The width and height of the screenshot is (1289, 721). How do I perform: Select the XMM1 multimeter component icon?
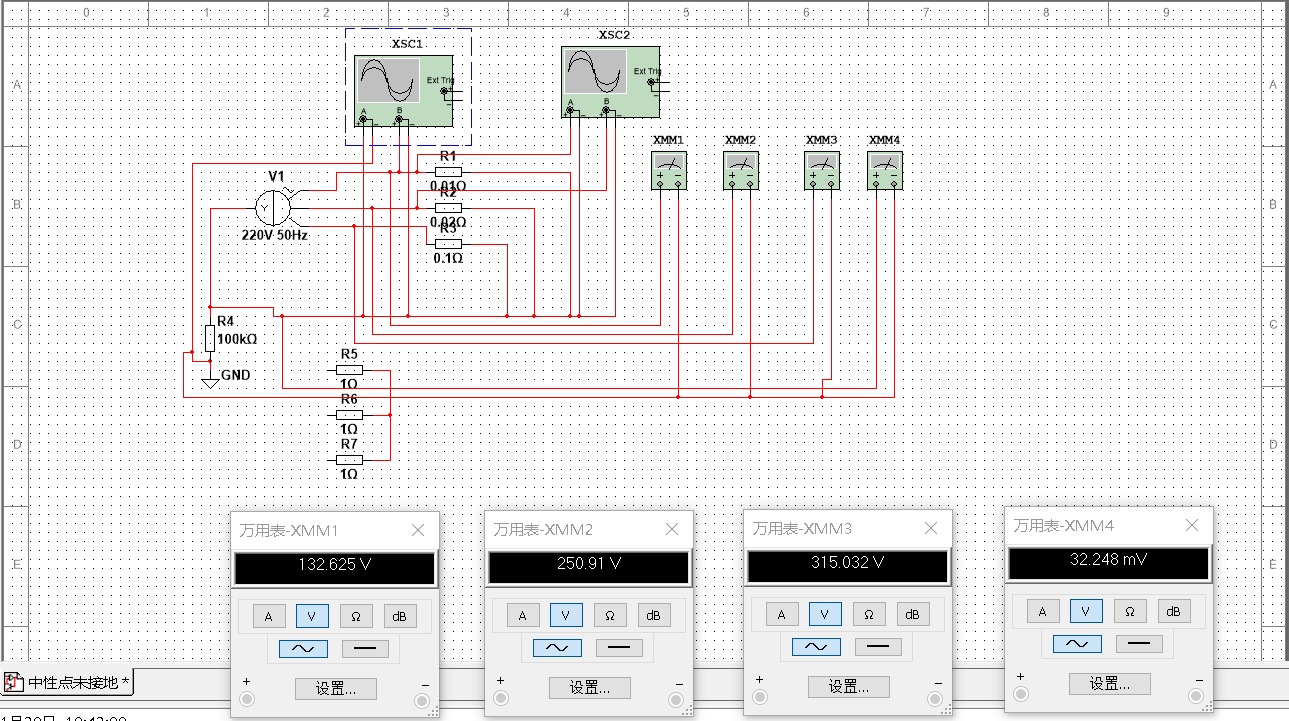(x=668, y=171)
